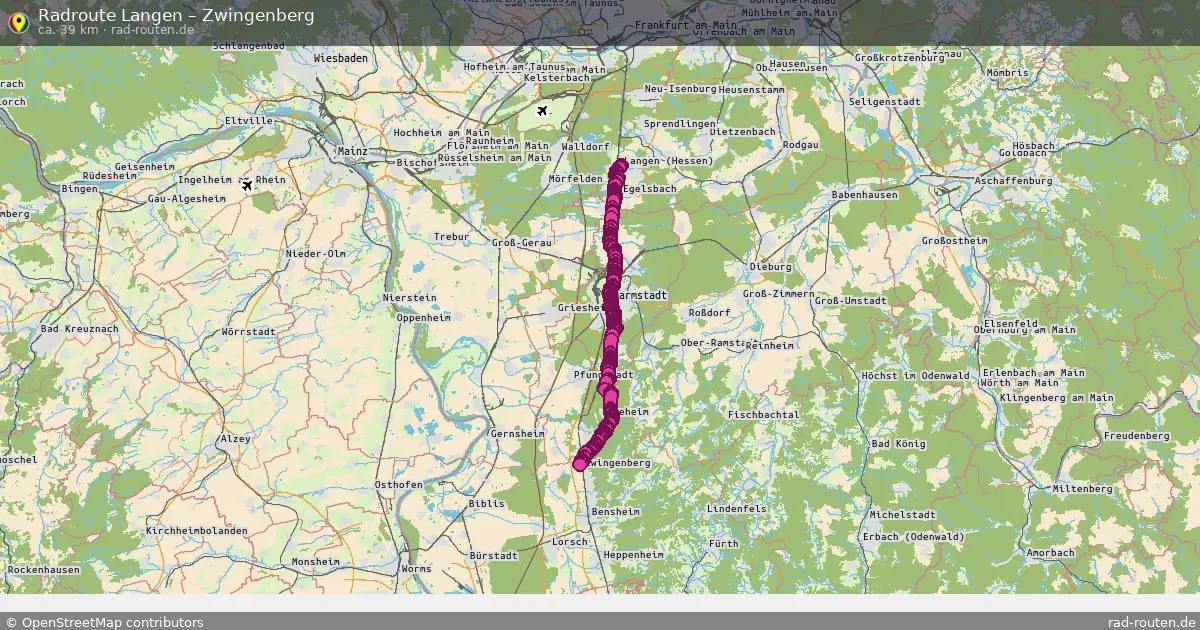Click the Freudenberg town label
This screenshot has width=1200, height=630.
tap(1137, 436)
